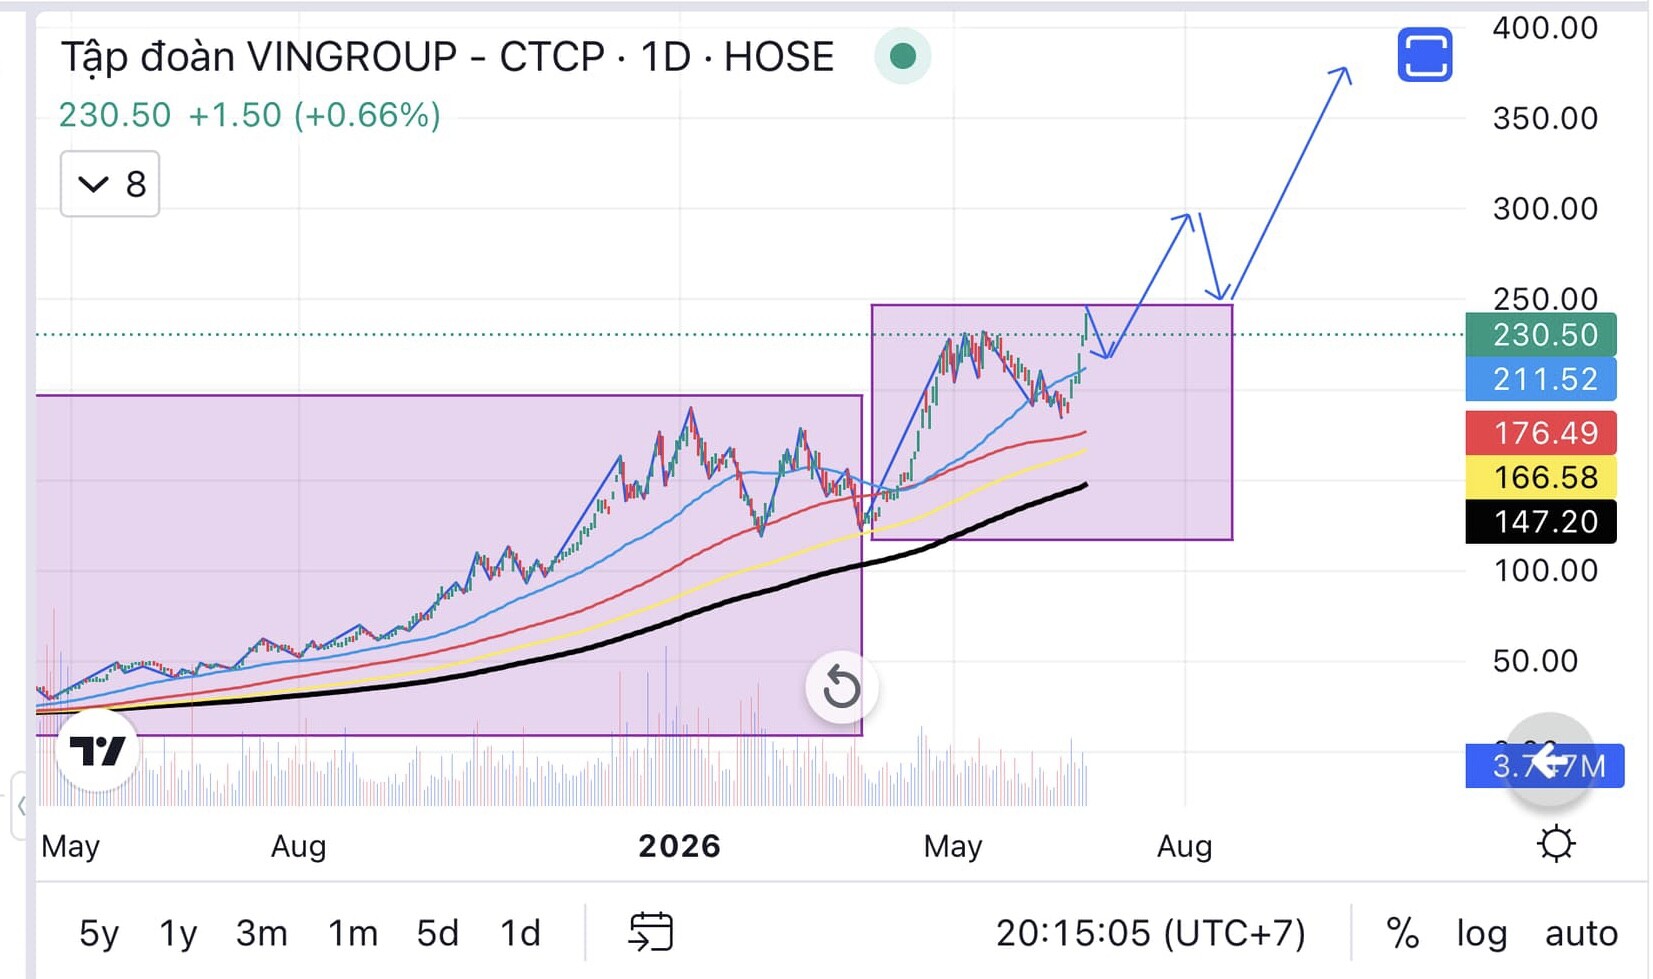This screenshot has height=979, width=1653.
Task: Toggle auto scale mode
Action: (x=1581, y=933)
